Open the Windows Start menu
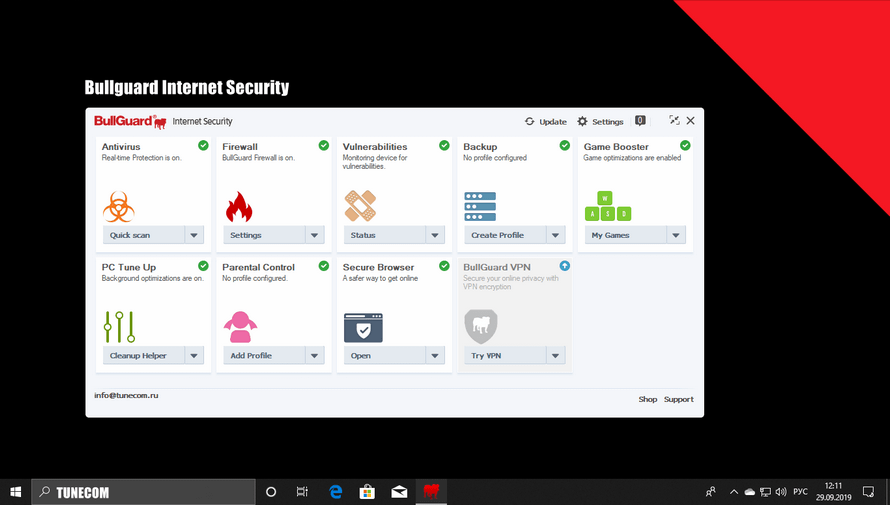890x505 pixels. tap(15, 492)
